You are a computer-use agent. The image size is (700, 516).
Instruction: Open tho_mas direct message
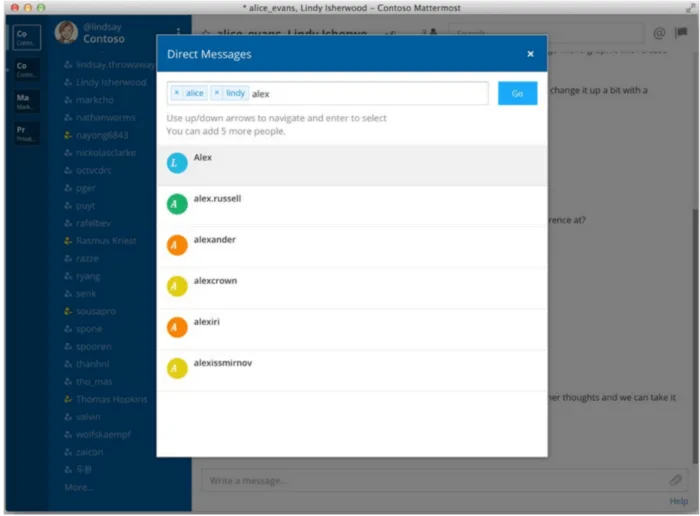(x=88, y=382)
